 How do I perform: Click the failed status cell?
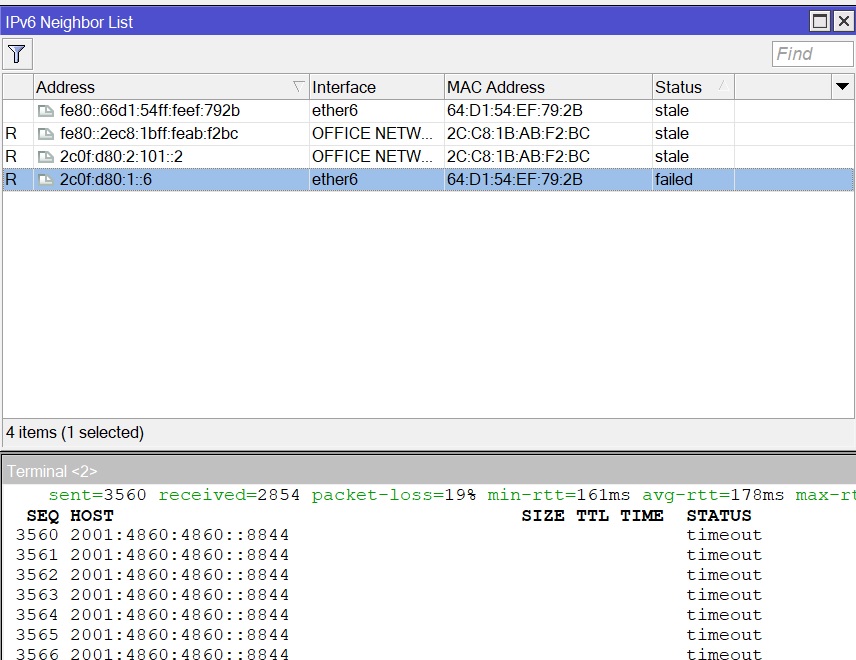coord(674,180)
